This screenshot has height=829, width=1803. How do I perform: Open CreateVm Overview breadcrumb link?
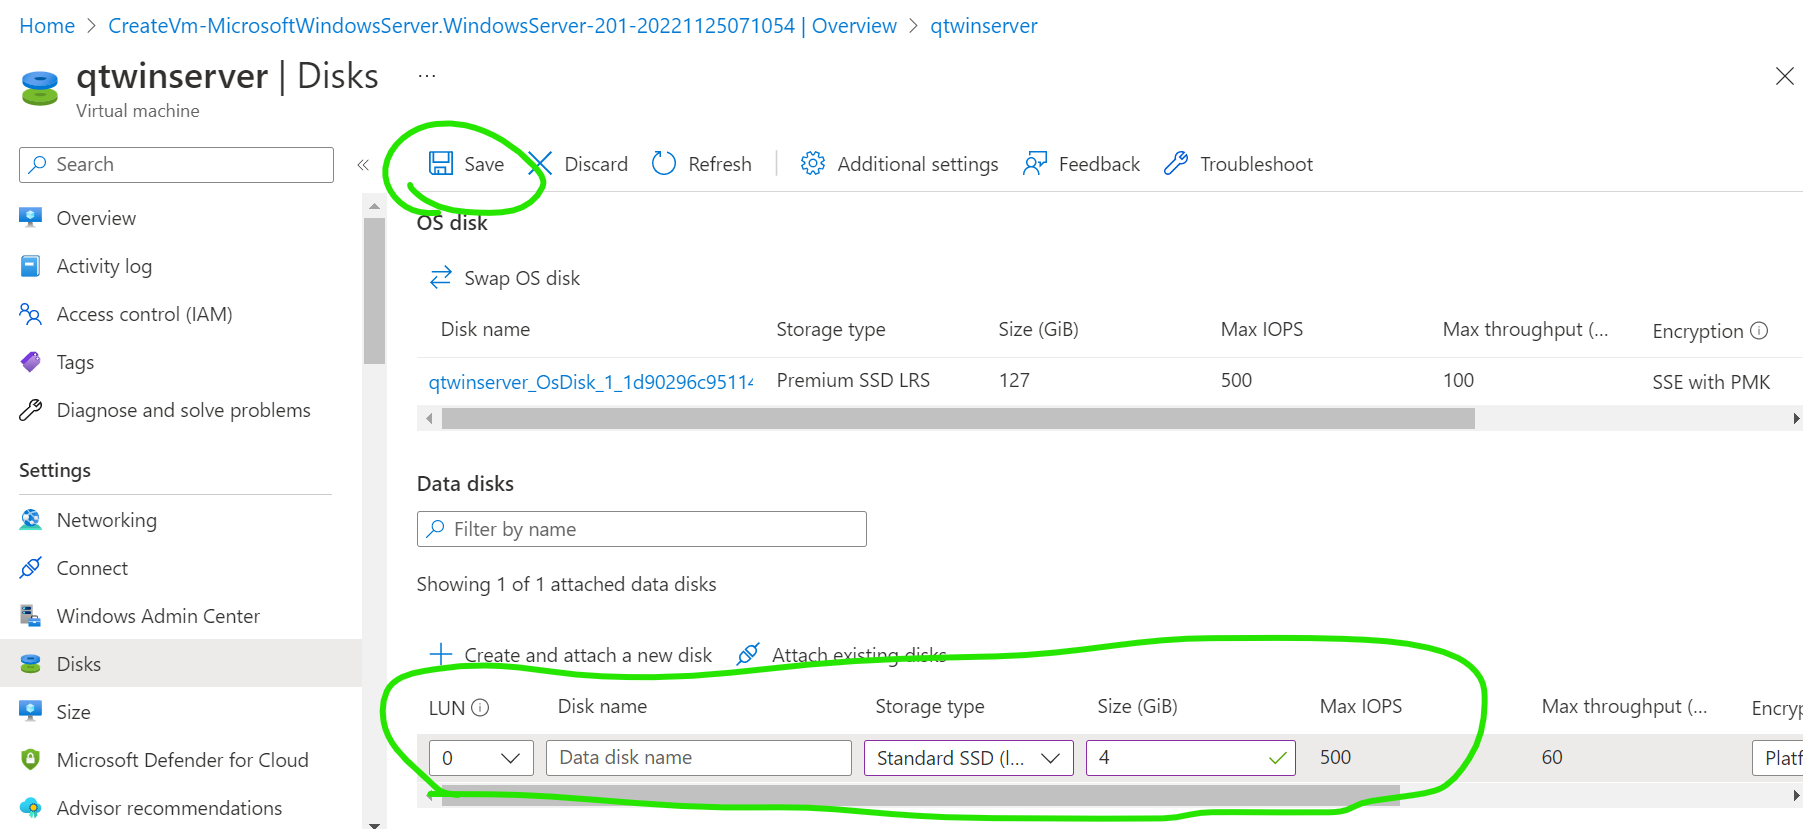502,26
